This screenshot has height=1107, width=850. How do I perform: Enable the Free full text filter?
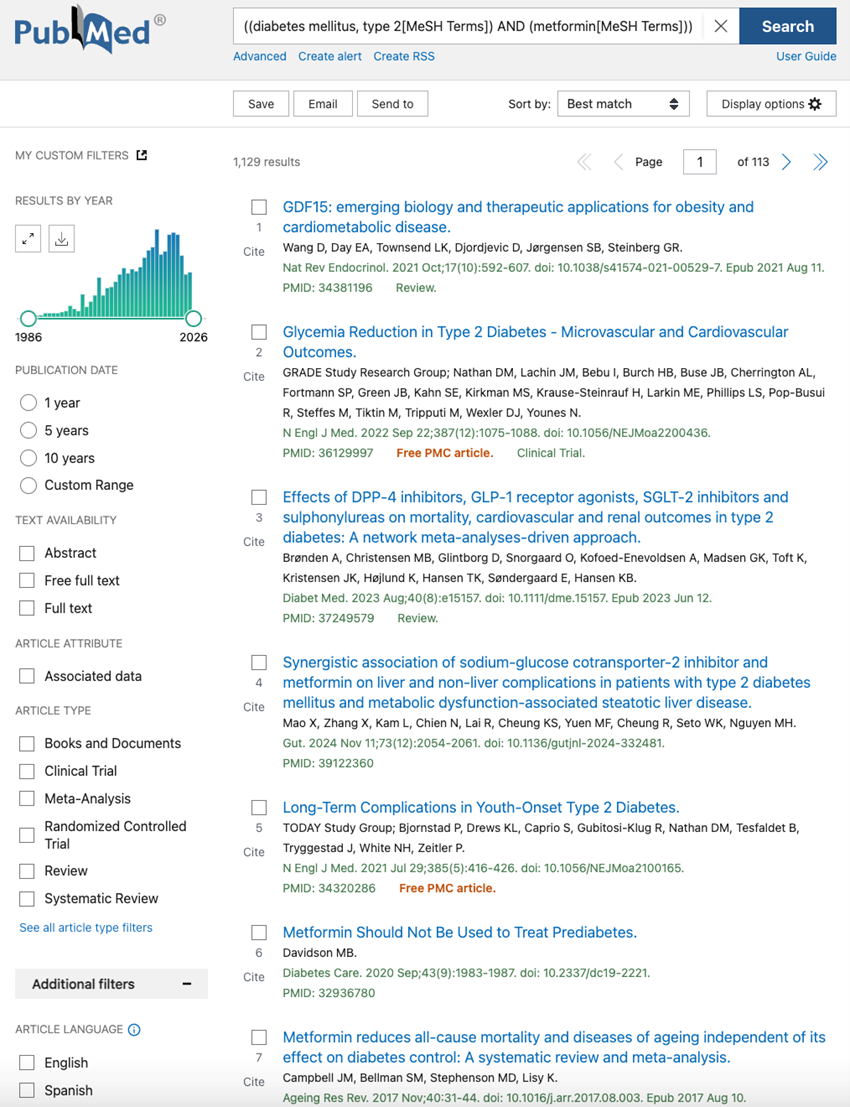pyautogui.click(x=26, y=580)
